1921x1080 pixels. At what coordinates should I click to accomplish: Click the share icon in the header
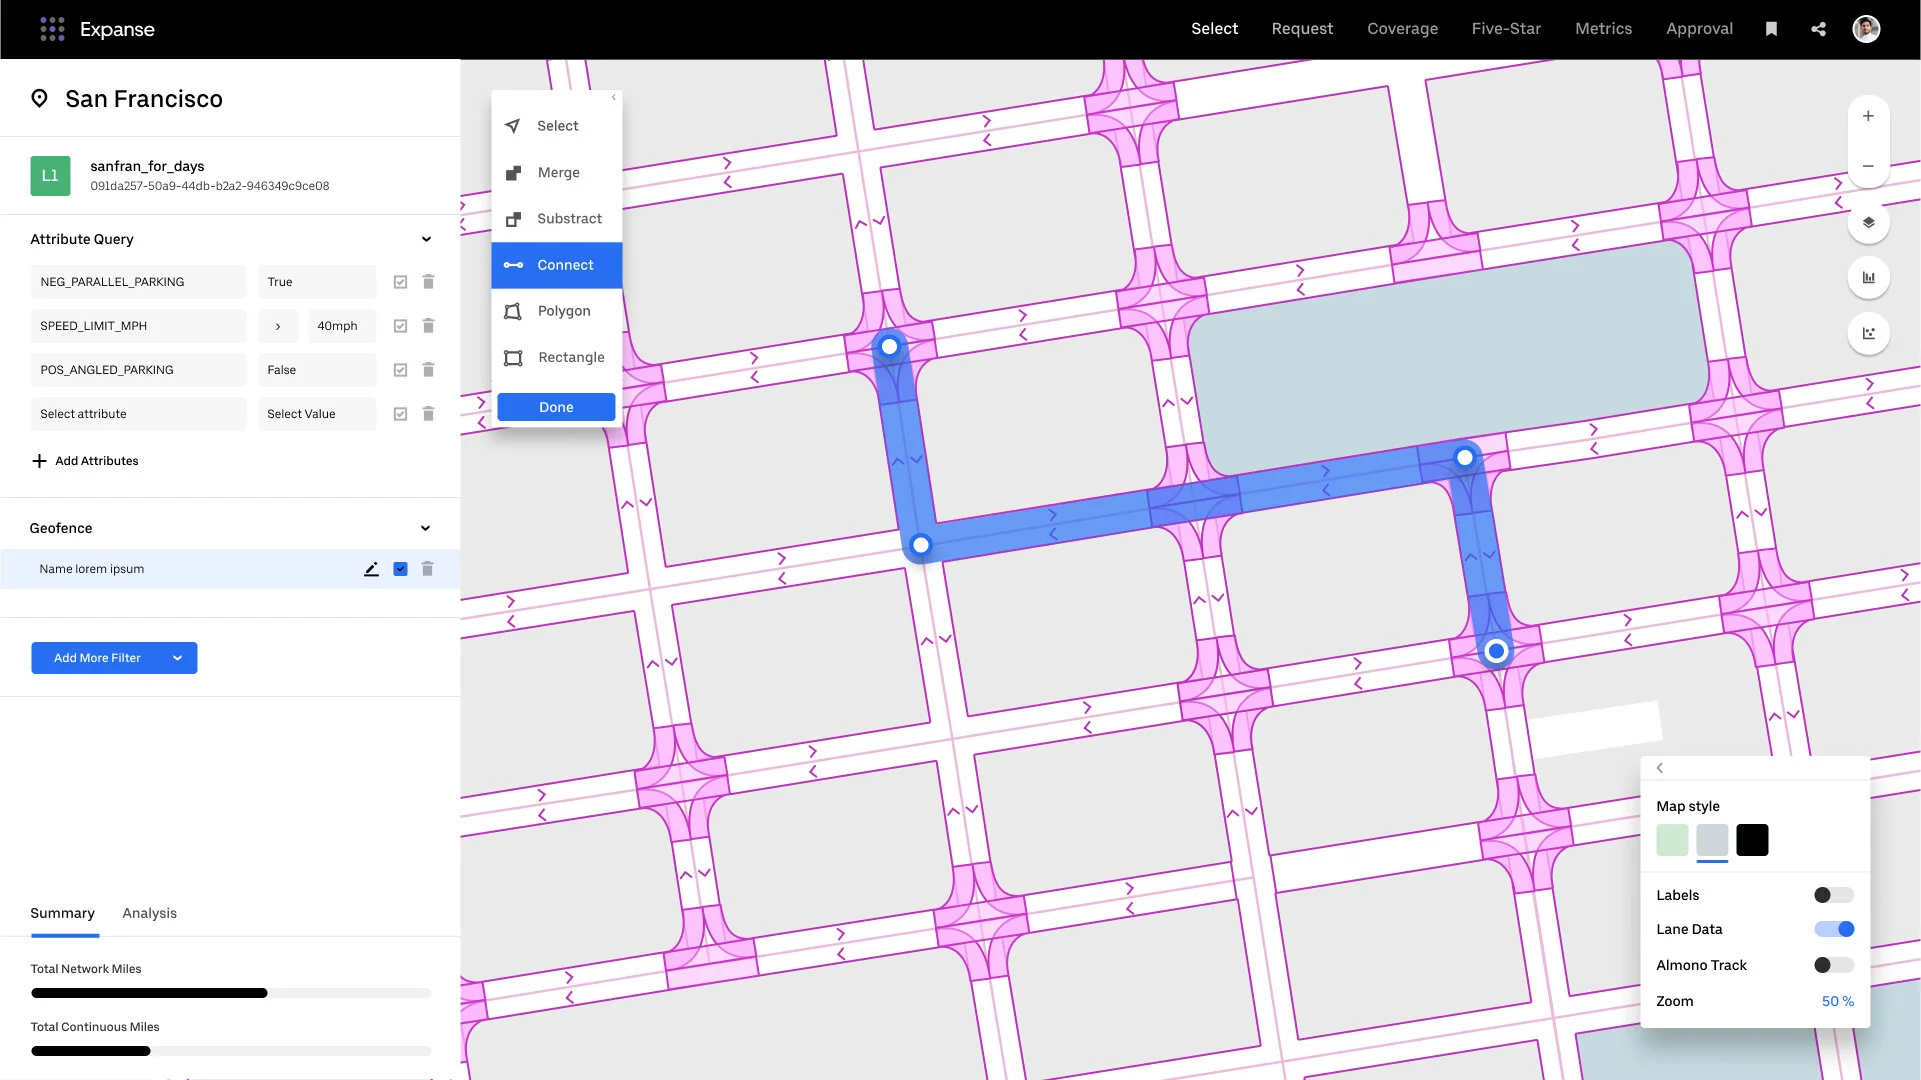tap(1818, 29)
